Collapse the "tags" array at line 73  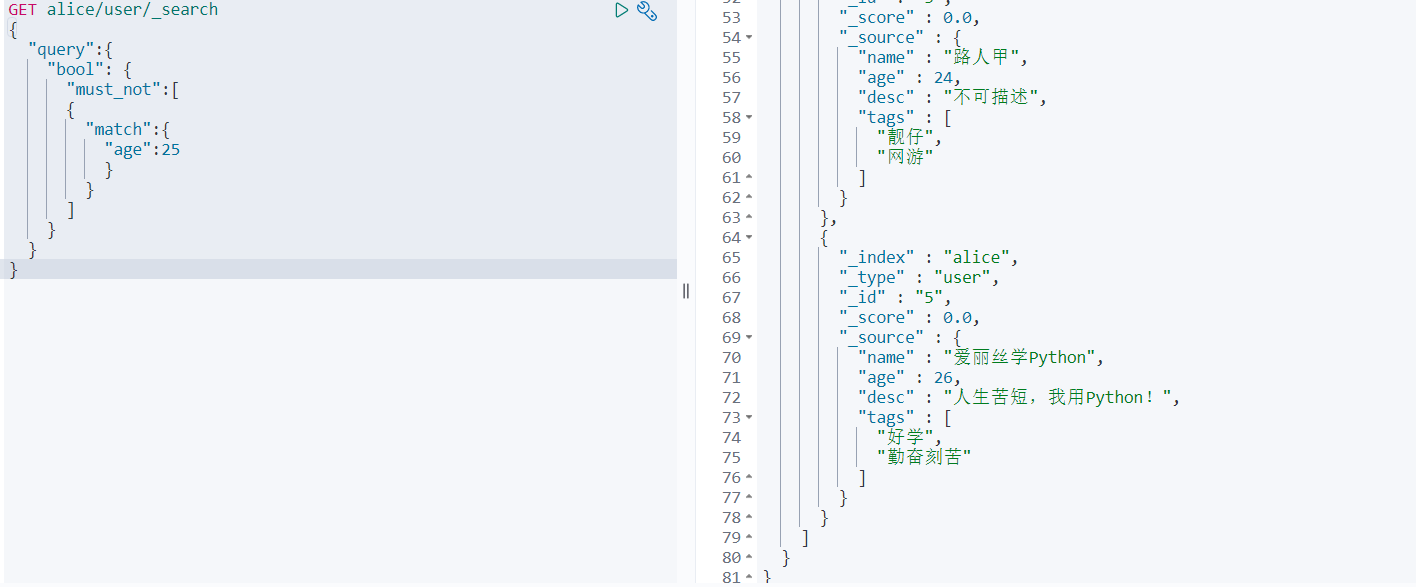(749, 418)
